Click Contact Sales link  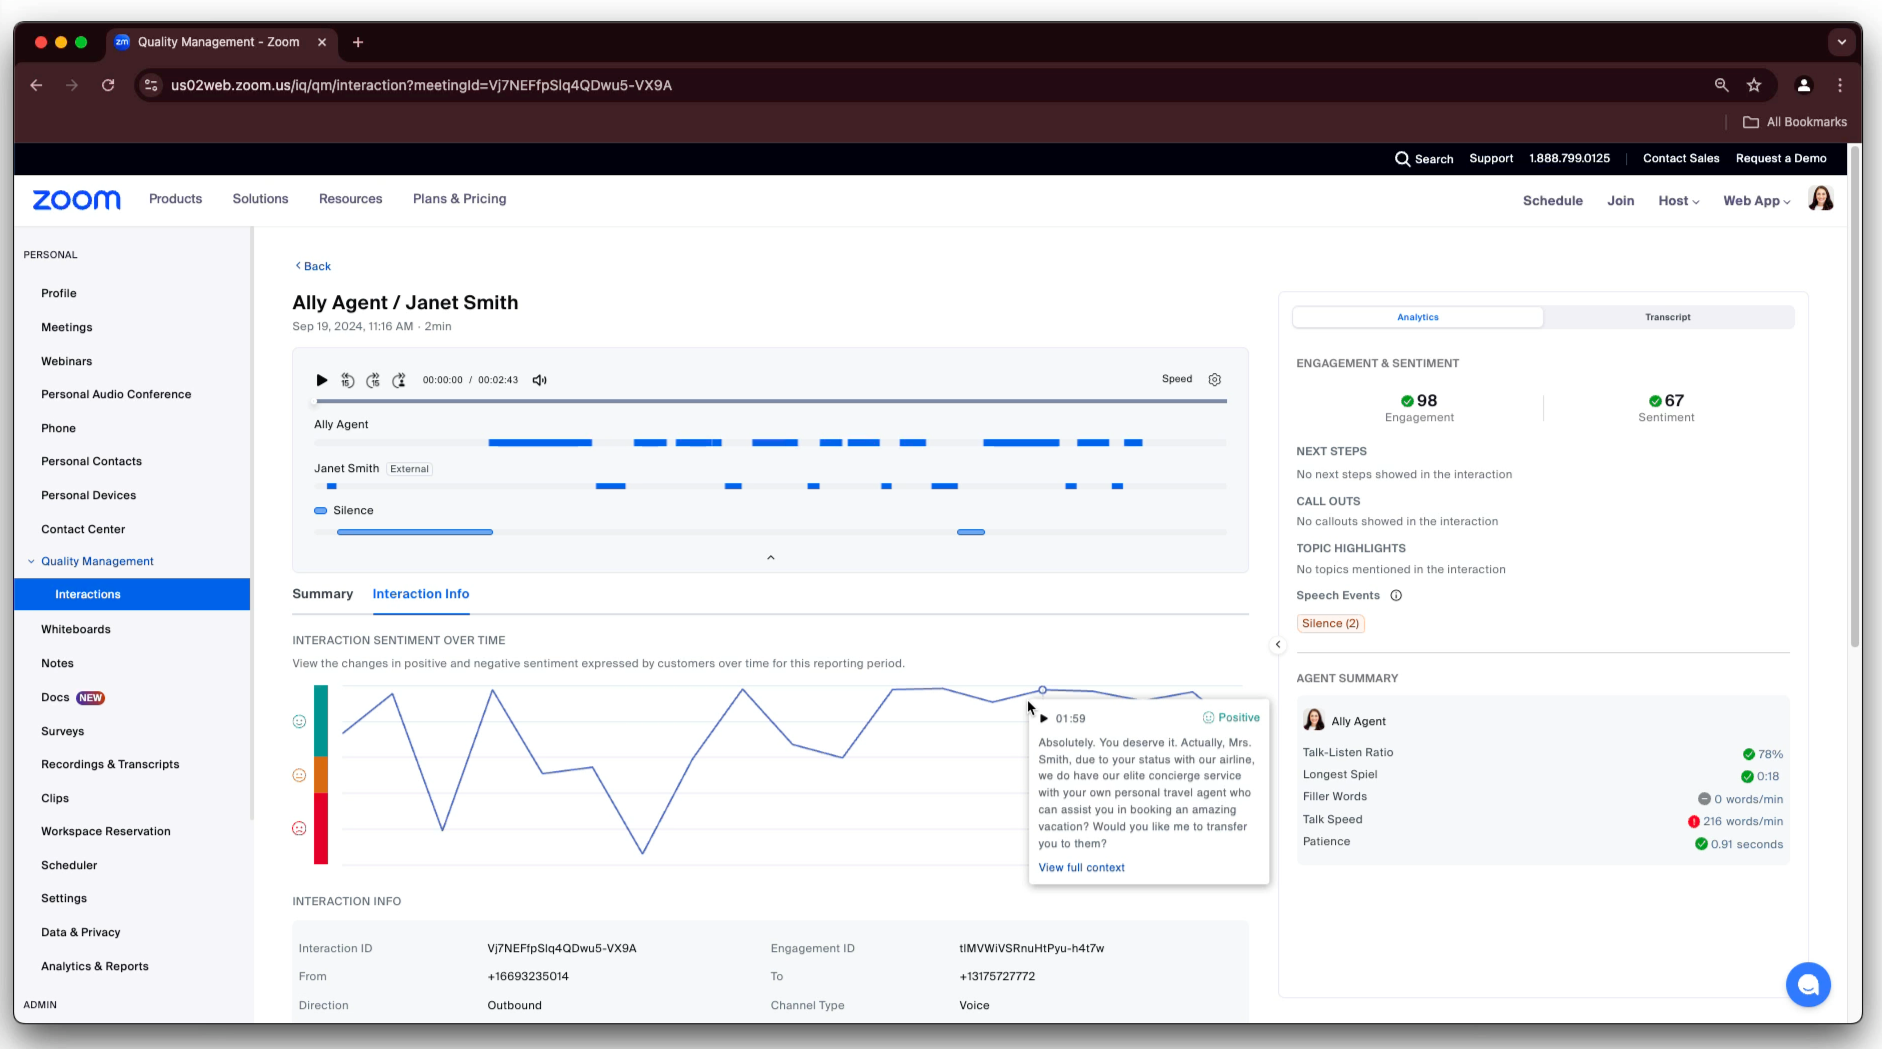point(1680,159)
